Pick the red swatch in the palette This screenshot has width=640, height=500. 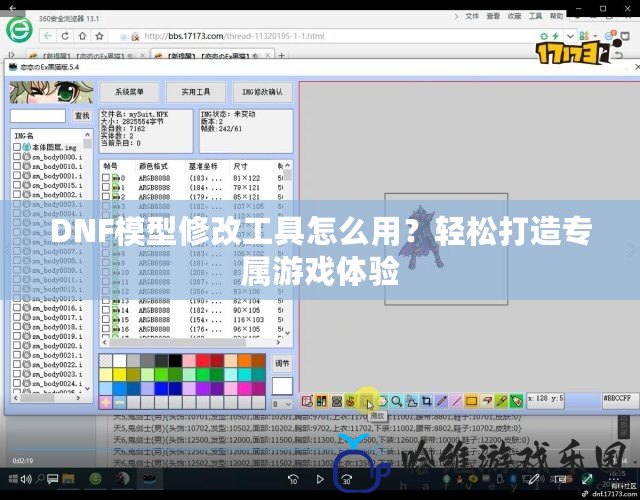coord(203,361)
